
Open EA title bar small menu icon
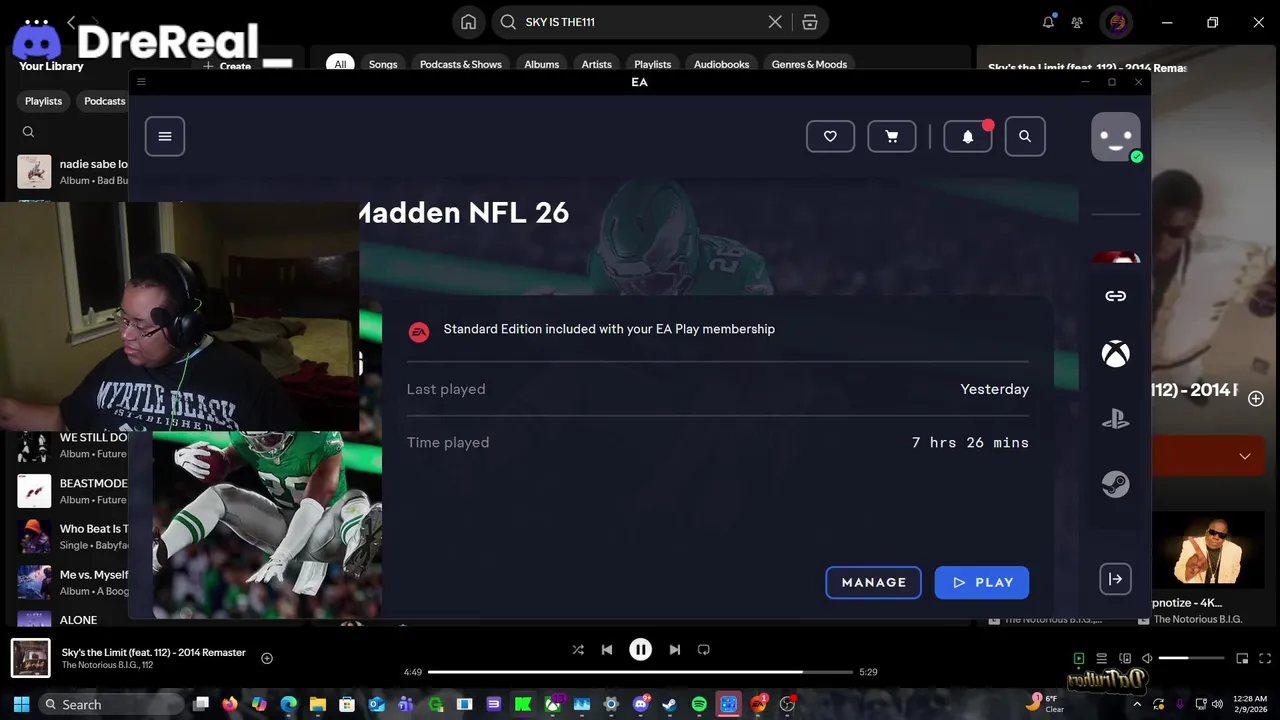pos(141,82)
